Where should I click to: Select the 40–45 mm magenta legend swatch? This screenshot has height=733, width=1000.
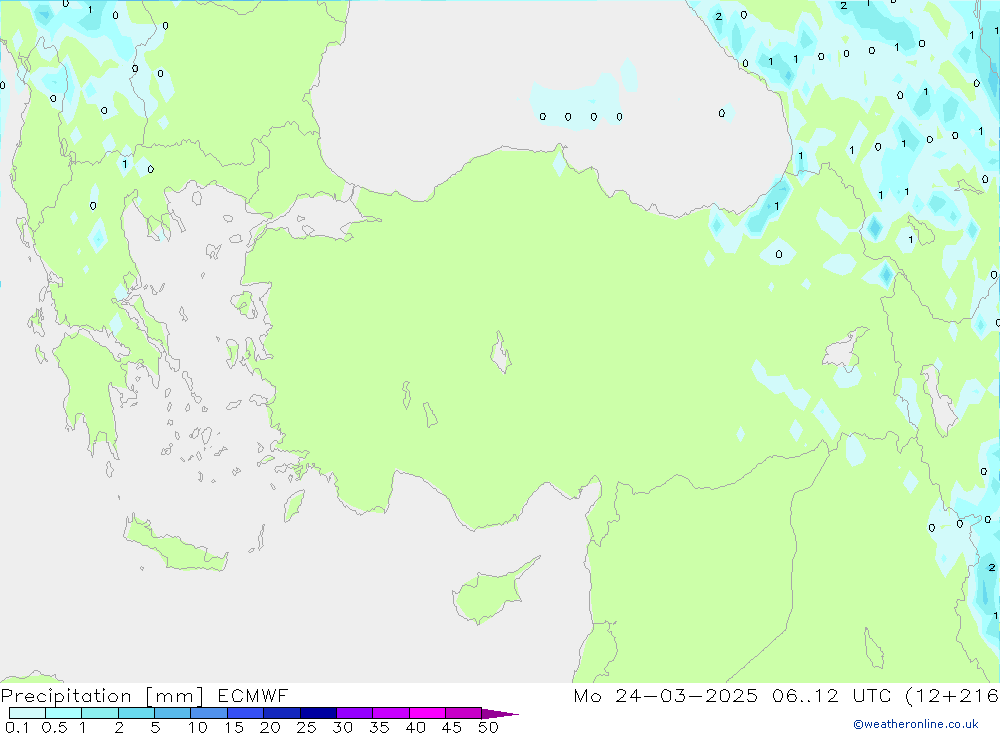coord(427,713)
